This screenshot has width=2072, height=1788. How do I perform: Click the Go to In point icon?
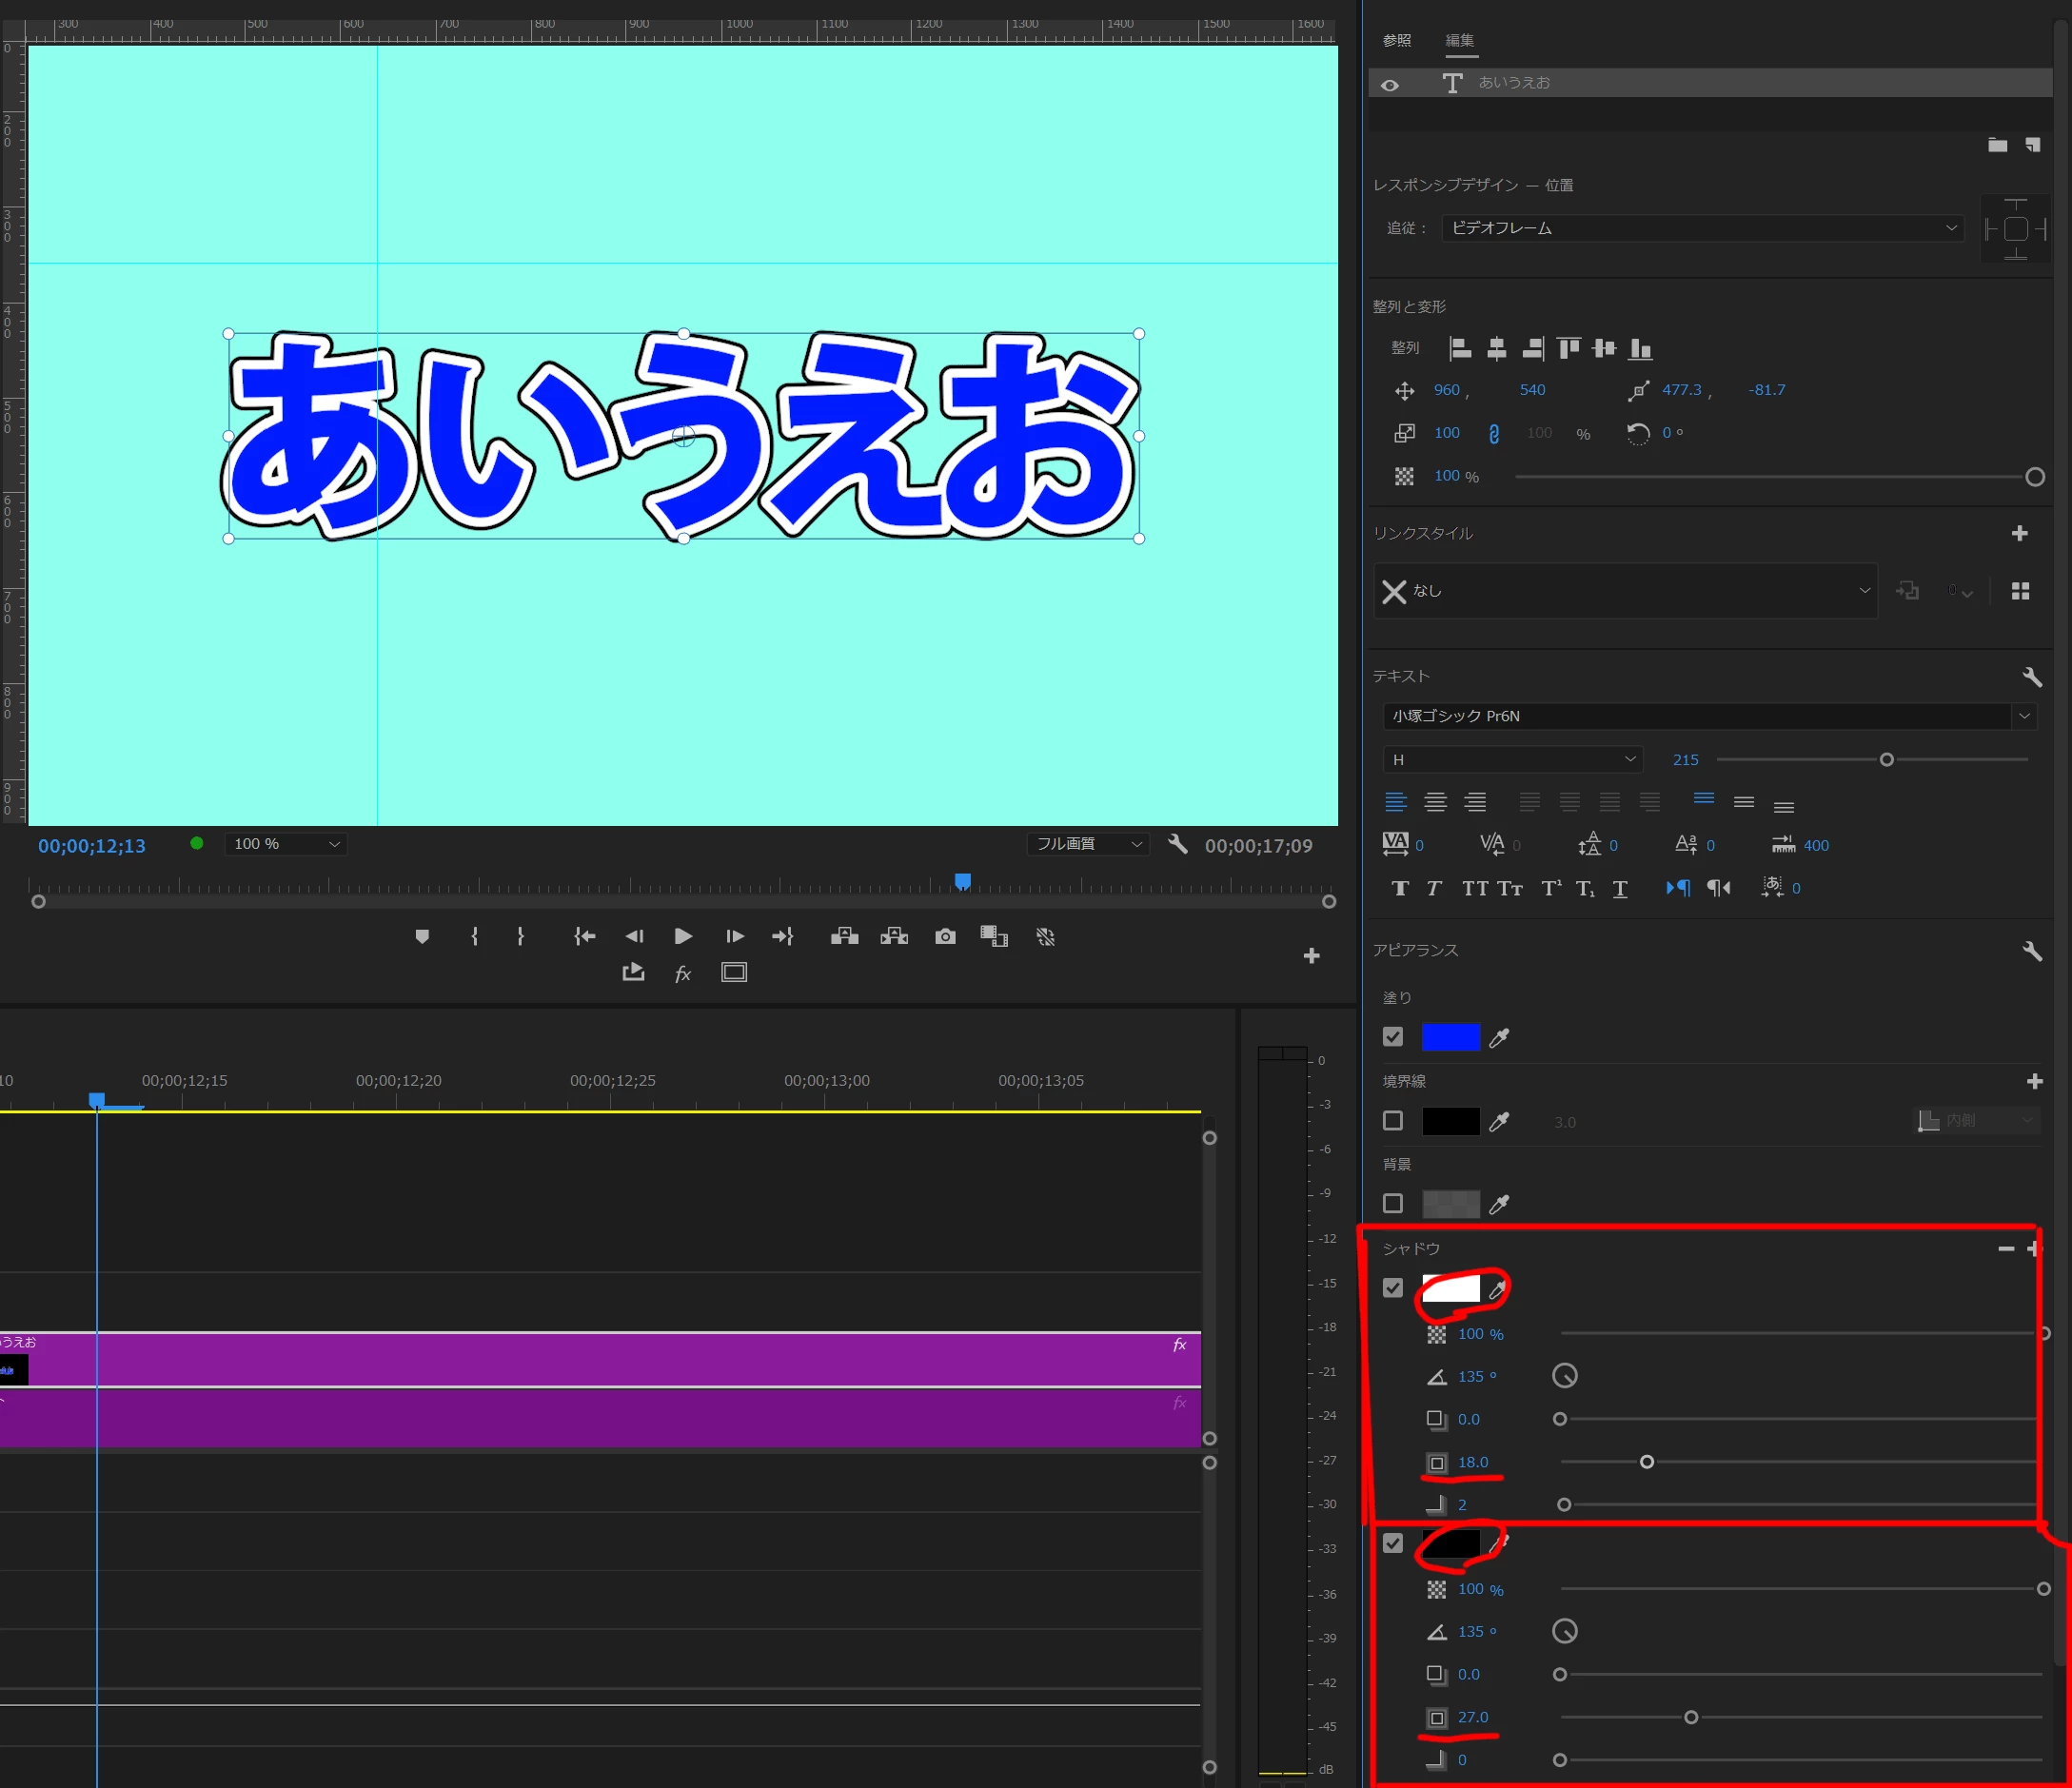[585, 936]
